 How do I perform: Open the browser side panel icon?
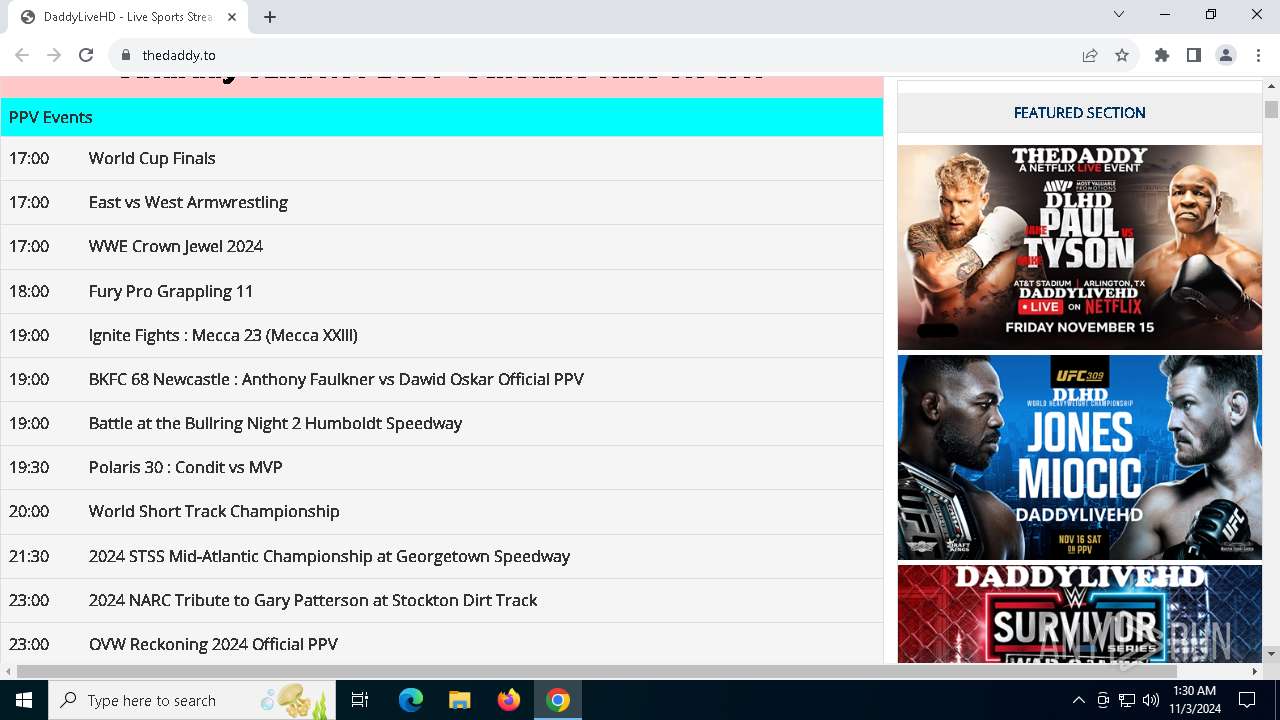1194,55
